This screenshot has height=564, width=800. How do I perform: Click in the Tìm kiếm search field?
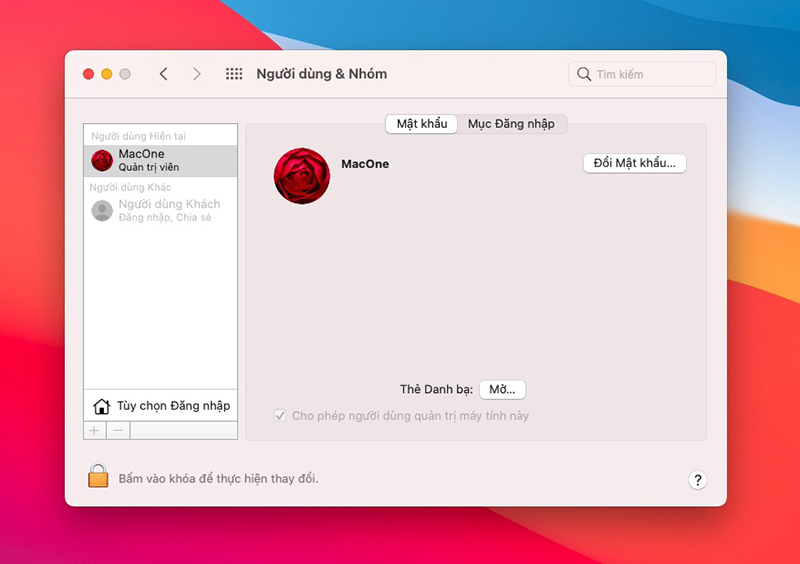pos(642,74)
